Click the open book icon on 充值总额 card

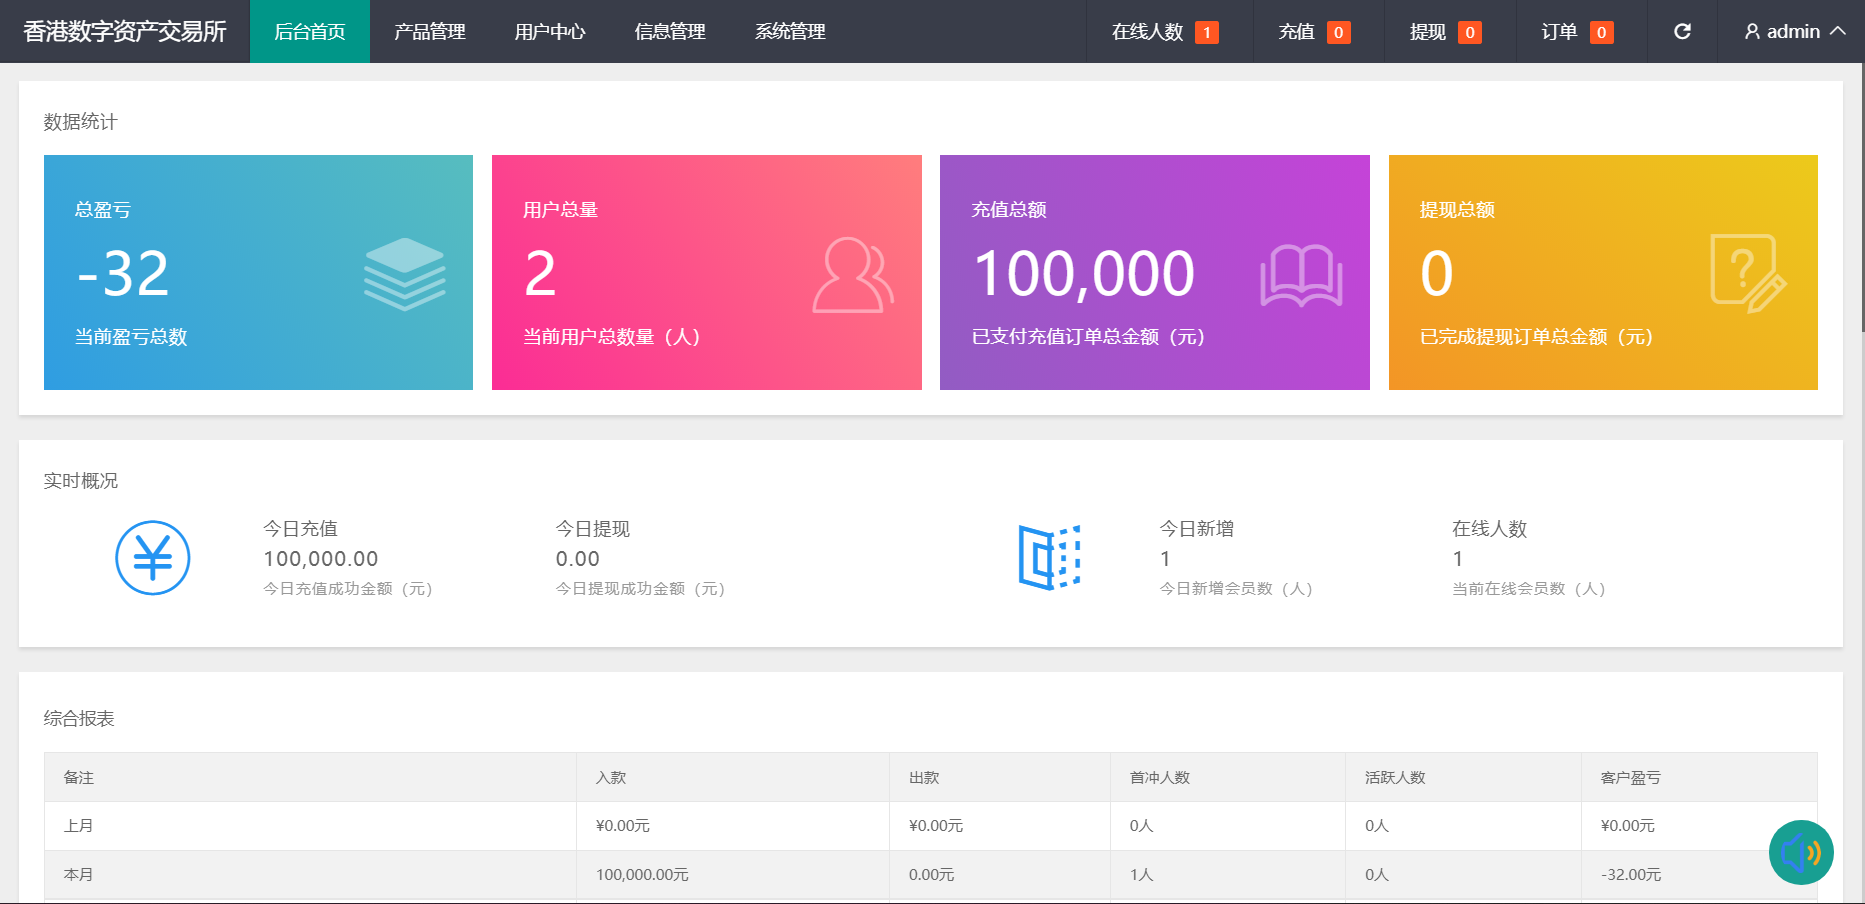(x=1301, y=275)
